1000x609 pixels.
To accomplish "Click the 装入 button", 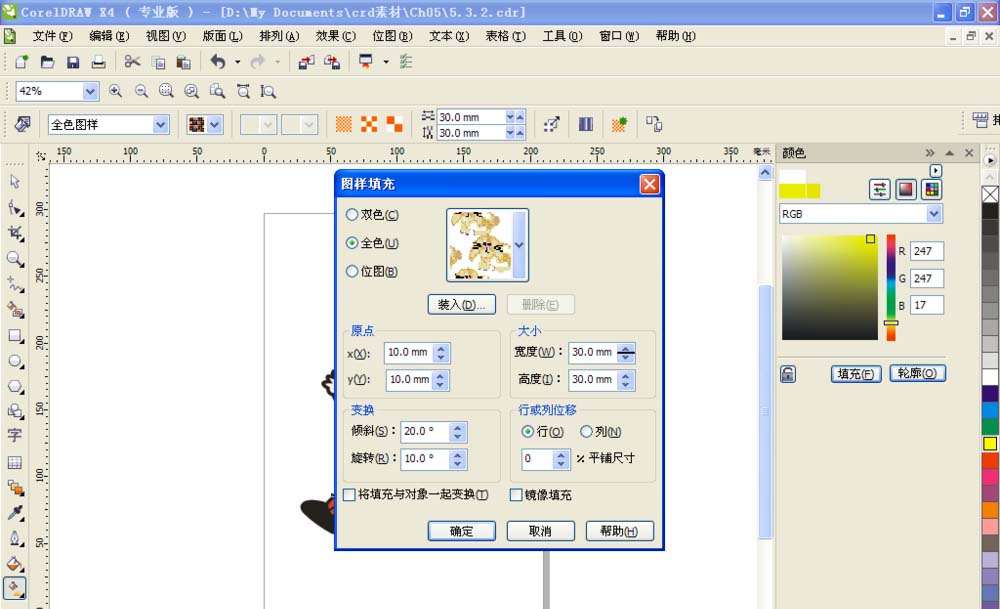I will point(461,304).
